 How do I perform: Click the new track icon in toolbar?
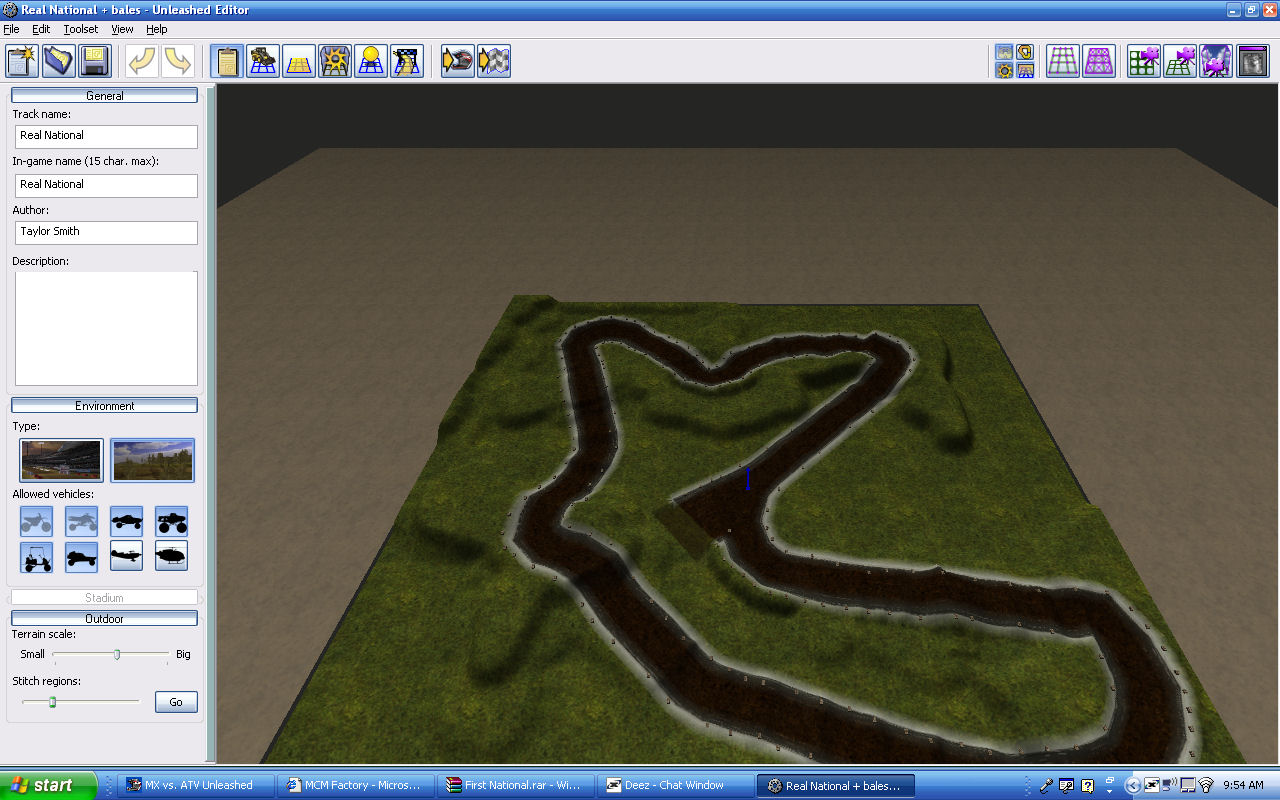22,61
